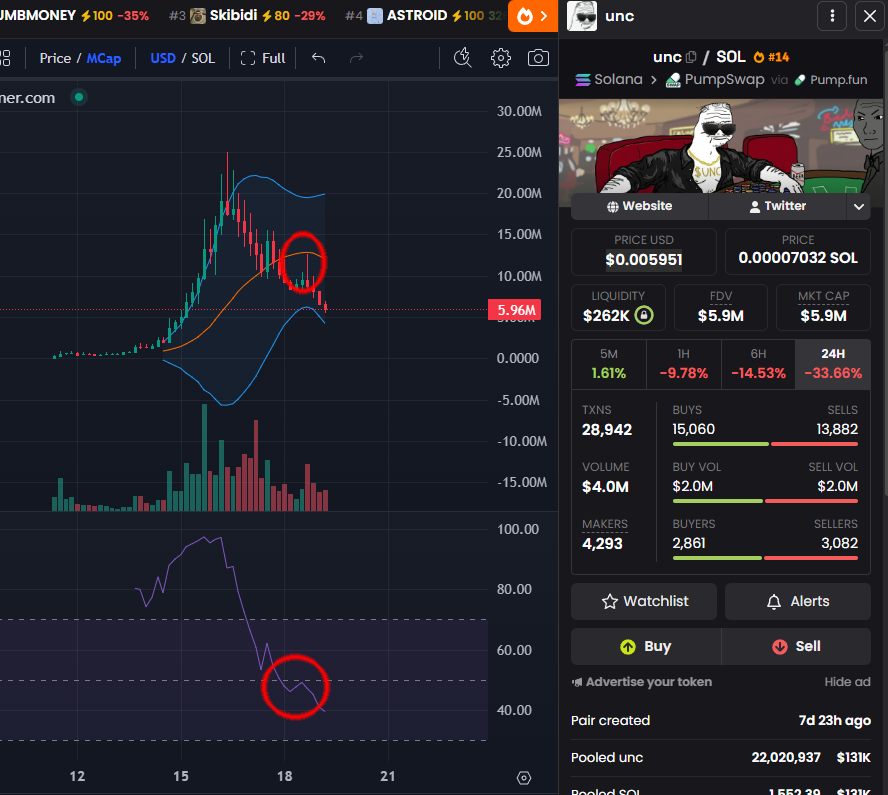The width and height of the screenshot is (888, 795).
Task: Click the MKT CAP $5.9M box
Action: (x=823, y=307)
